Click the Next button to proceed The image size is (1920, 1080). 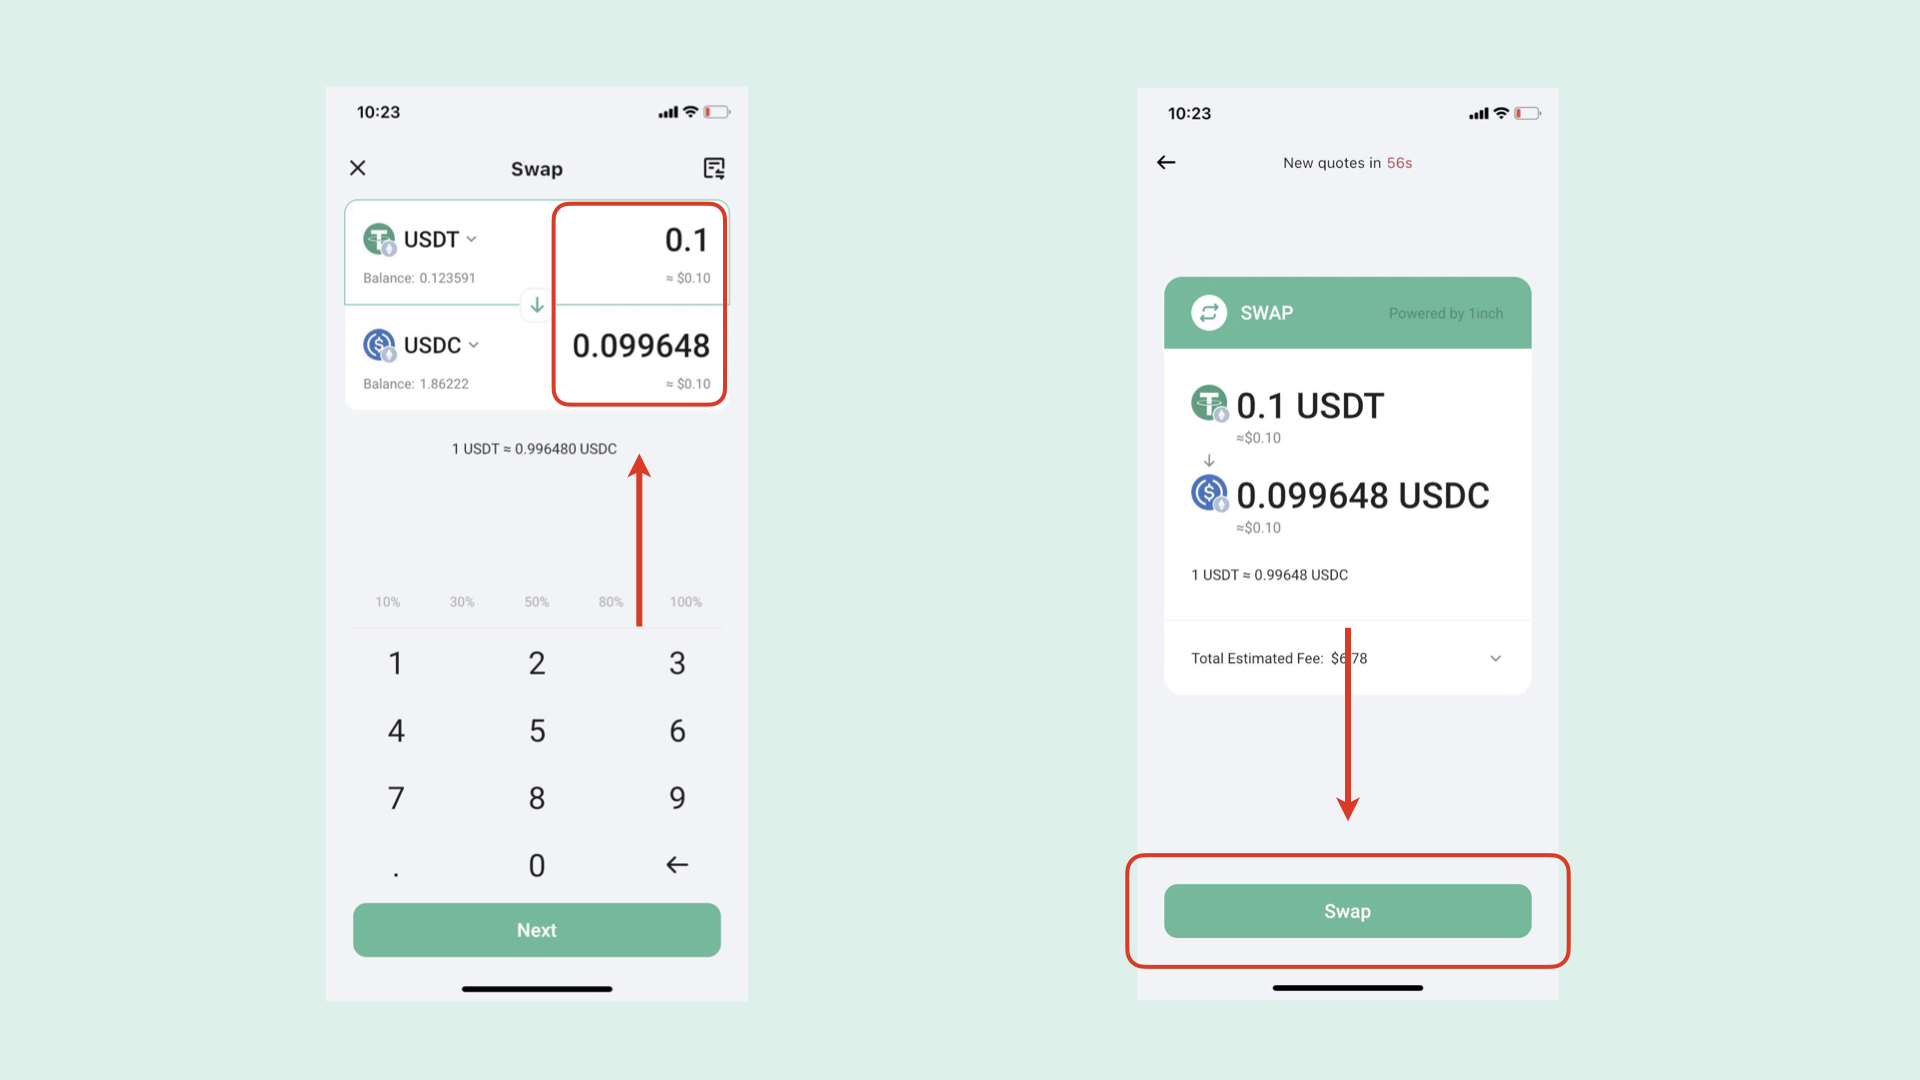[537, 928]
